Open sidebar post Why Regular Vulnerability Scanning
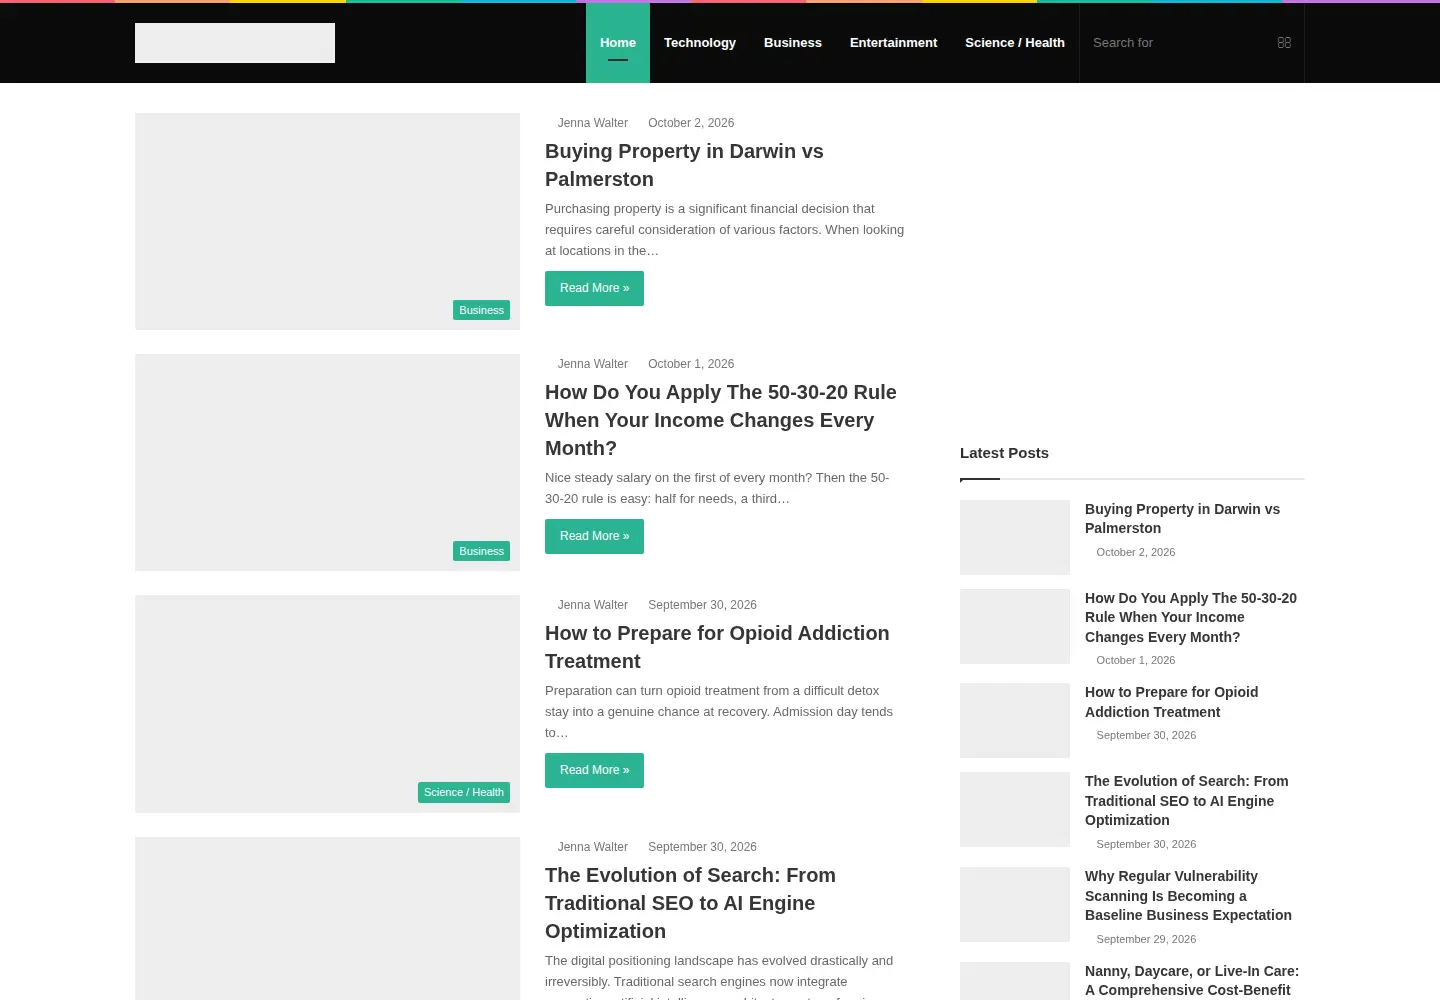This screenshot has width=1440, height=1000. [x=1188, y=896]
